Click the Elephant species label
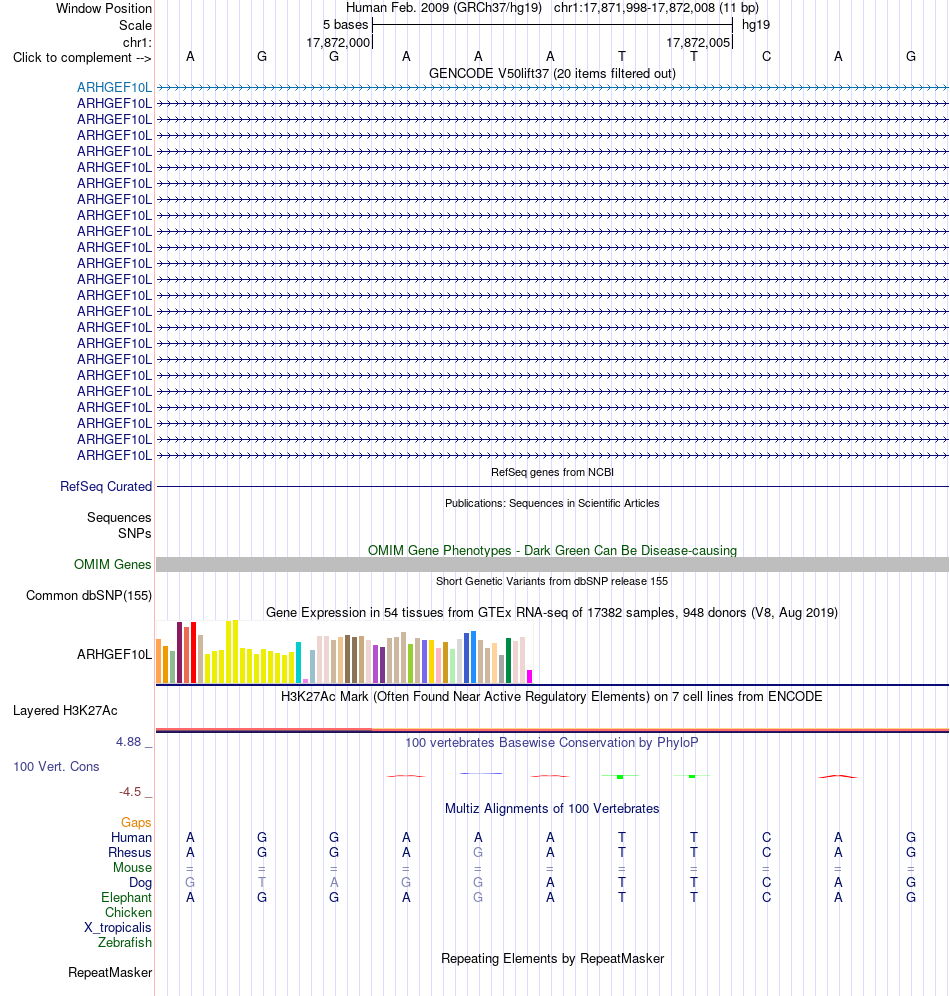This screenshot has height=996, width=950. (x=126, y=898)
